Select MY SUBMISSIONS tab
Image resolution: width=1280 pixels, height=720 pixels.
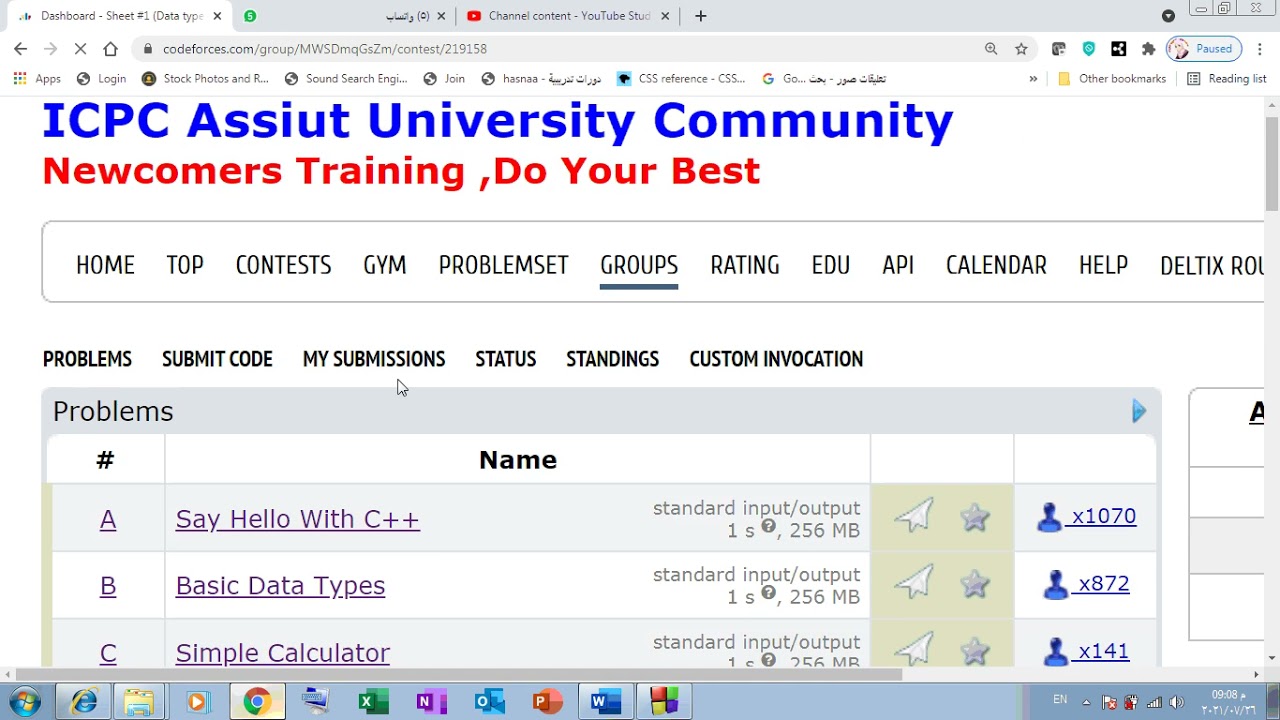tap(374, 359)
